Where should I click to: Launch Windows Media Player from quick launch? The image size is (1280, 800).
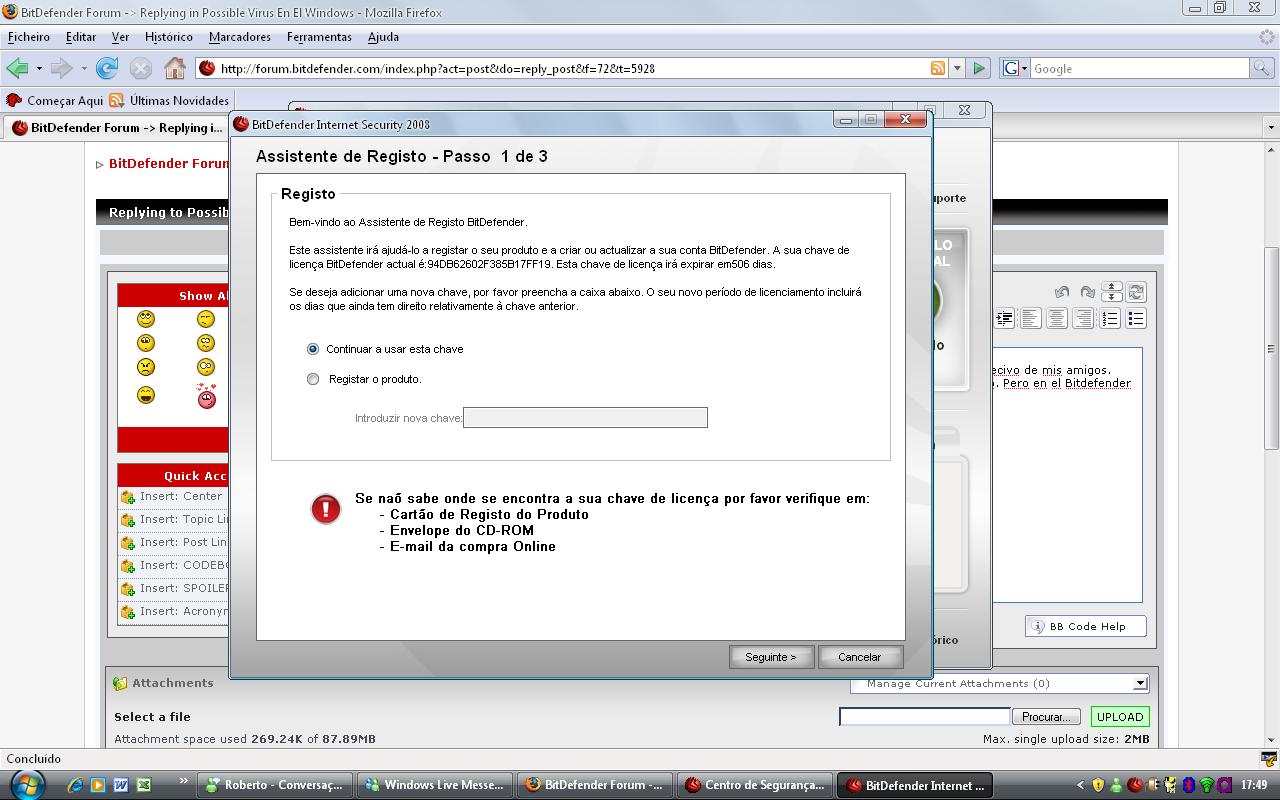98,785
